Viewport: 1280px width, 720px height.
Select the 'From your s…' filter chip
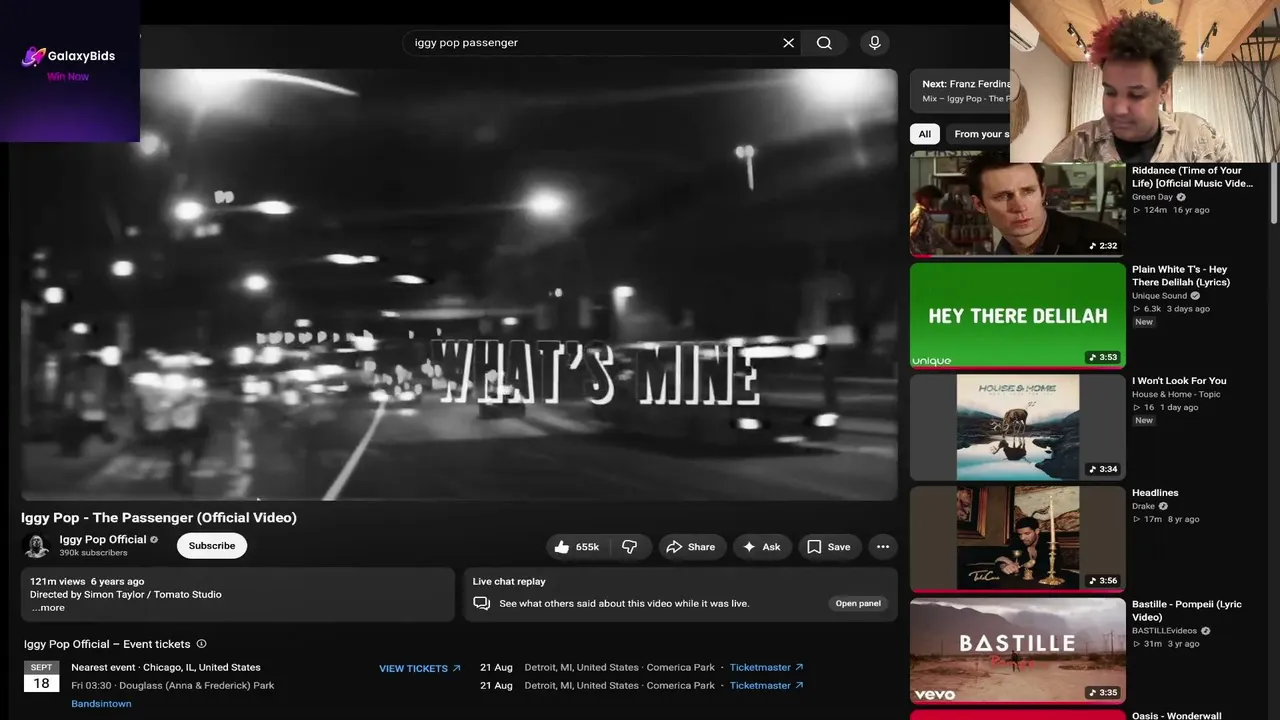click(x=978, y=134)
